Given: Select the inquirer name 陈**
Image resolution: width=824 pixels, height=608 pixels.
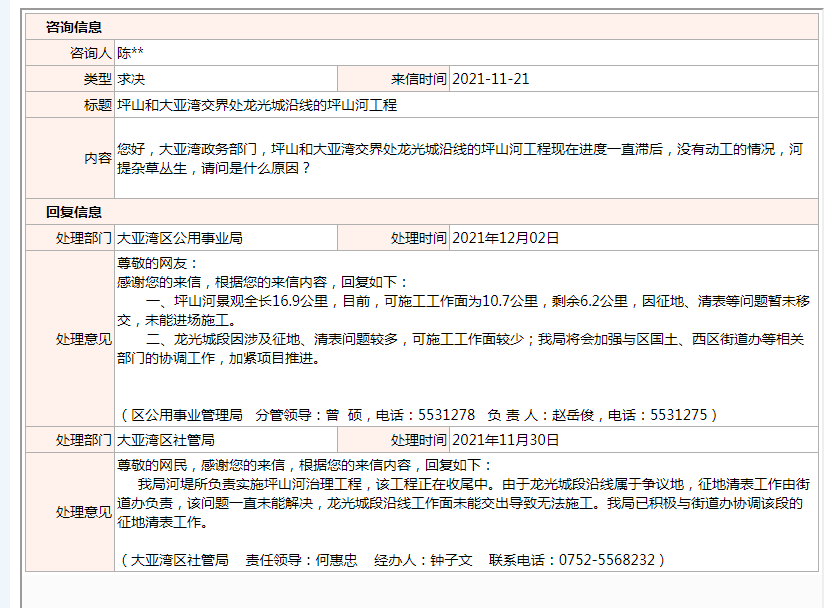Looking at the screenshot, I should (131, 53).
